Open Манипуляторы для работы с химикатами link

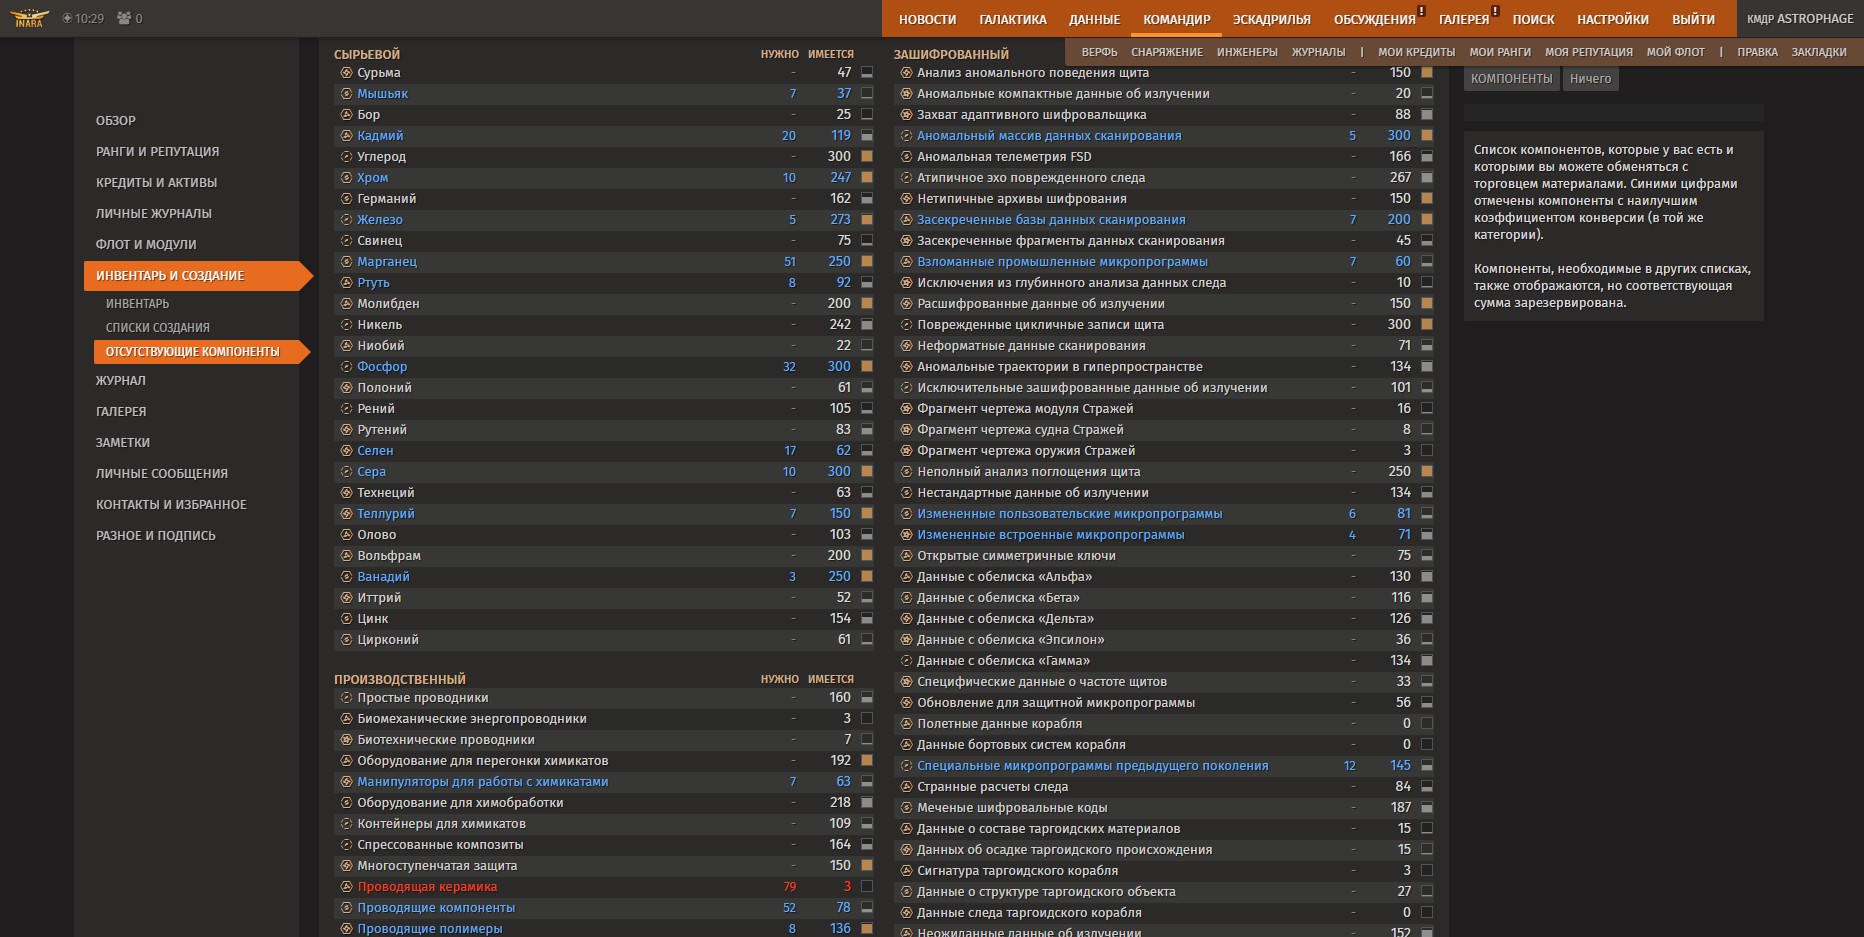point(483,782)
